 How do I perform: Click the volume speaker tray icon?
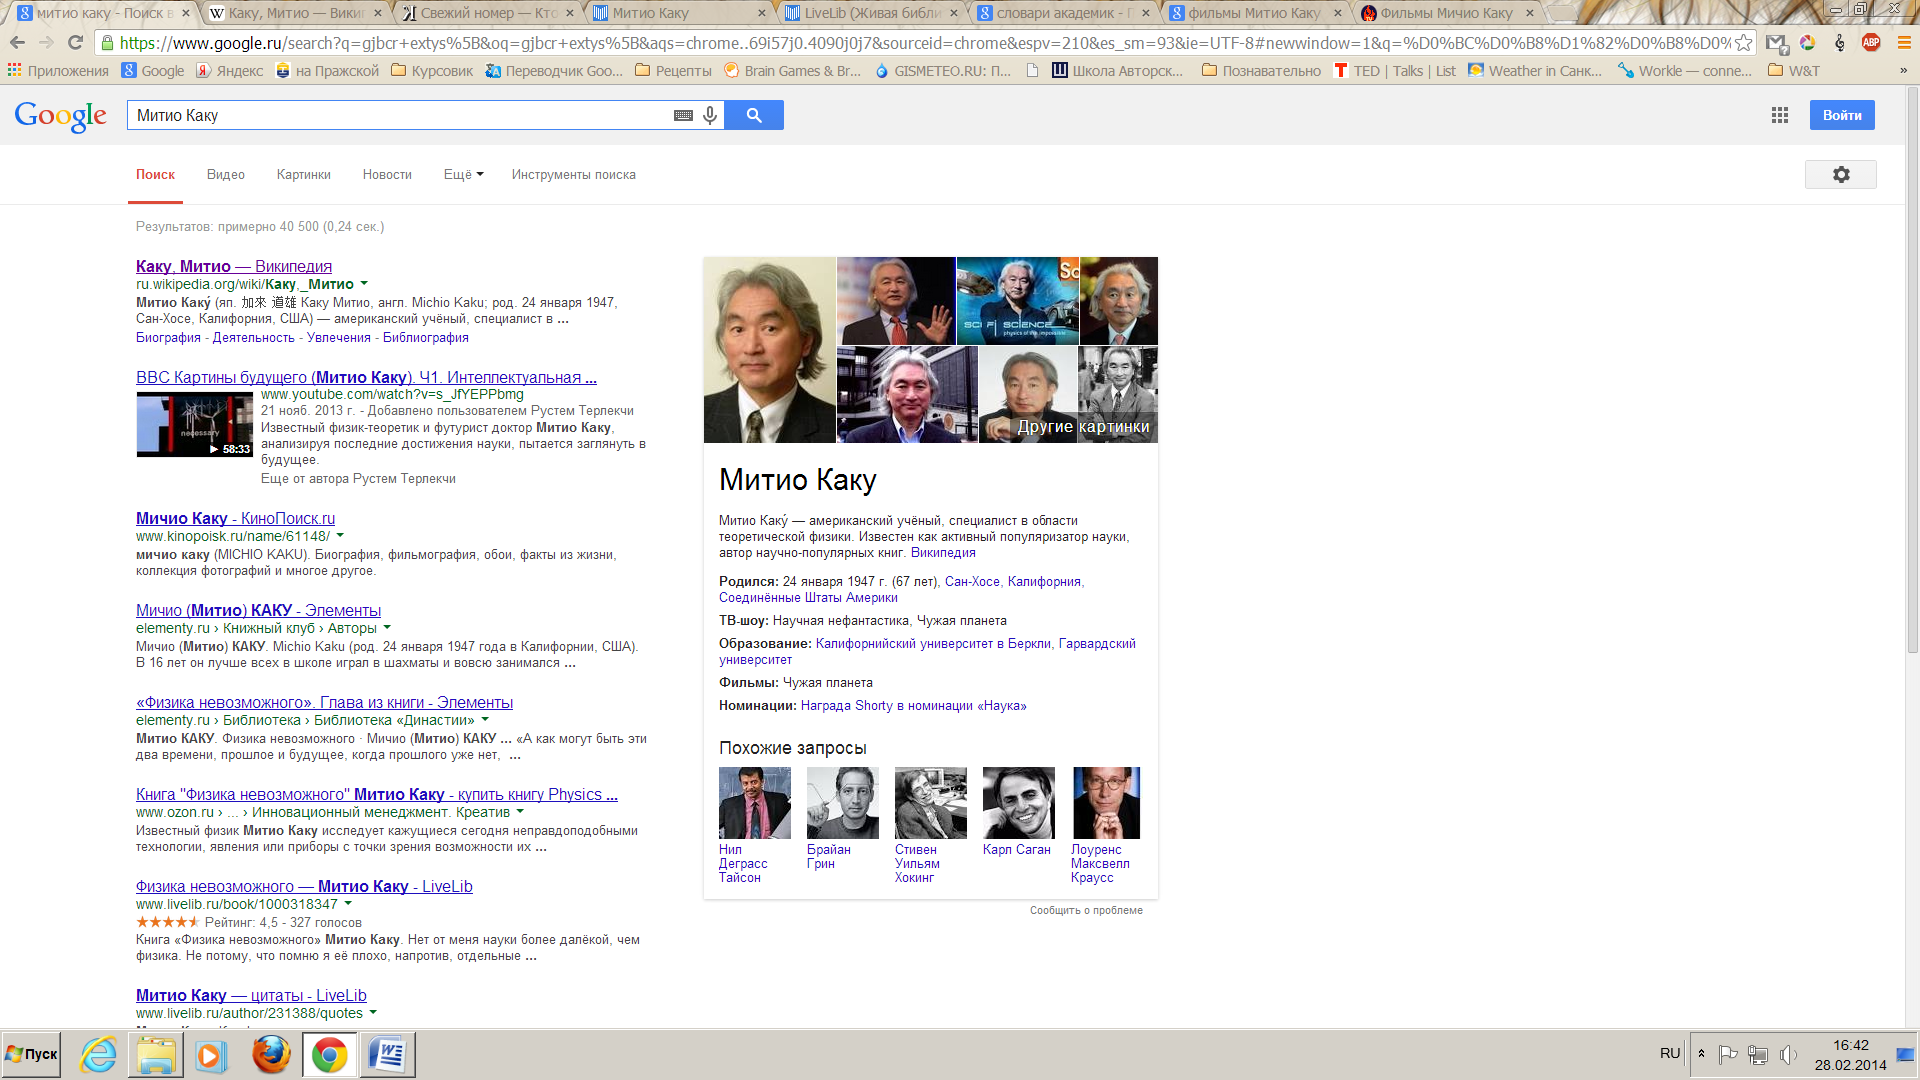click(1788, 1054)
